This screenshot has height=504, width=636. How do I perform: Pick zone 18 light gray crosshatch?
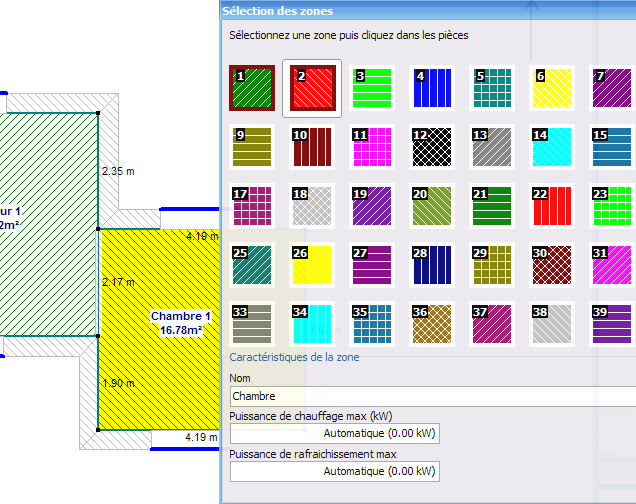click(312, 206)
